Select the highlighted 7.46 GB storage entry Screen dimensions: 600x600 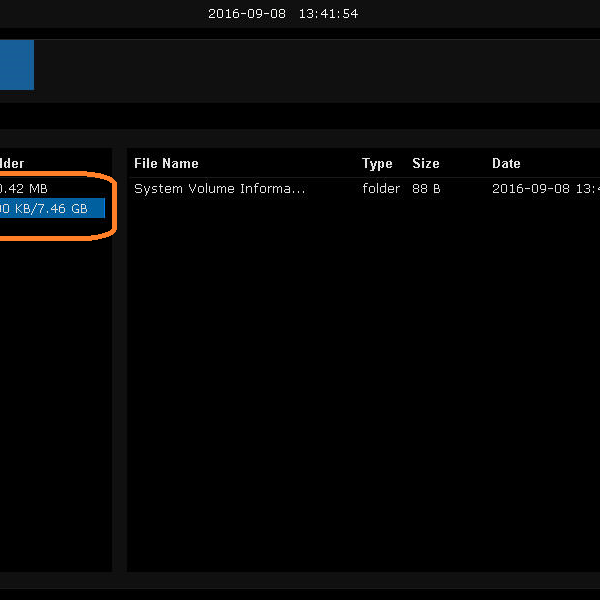50,208
